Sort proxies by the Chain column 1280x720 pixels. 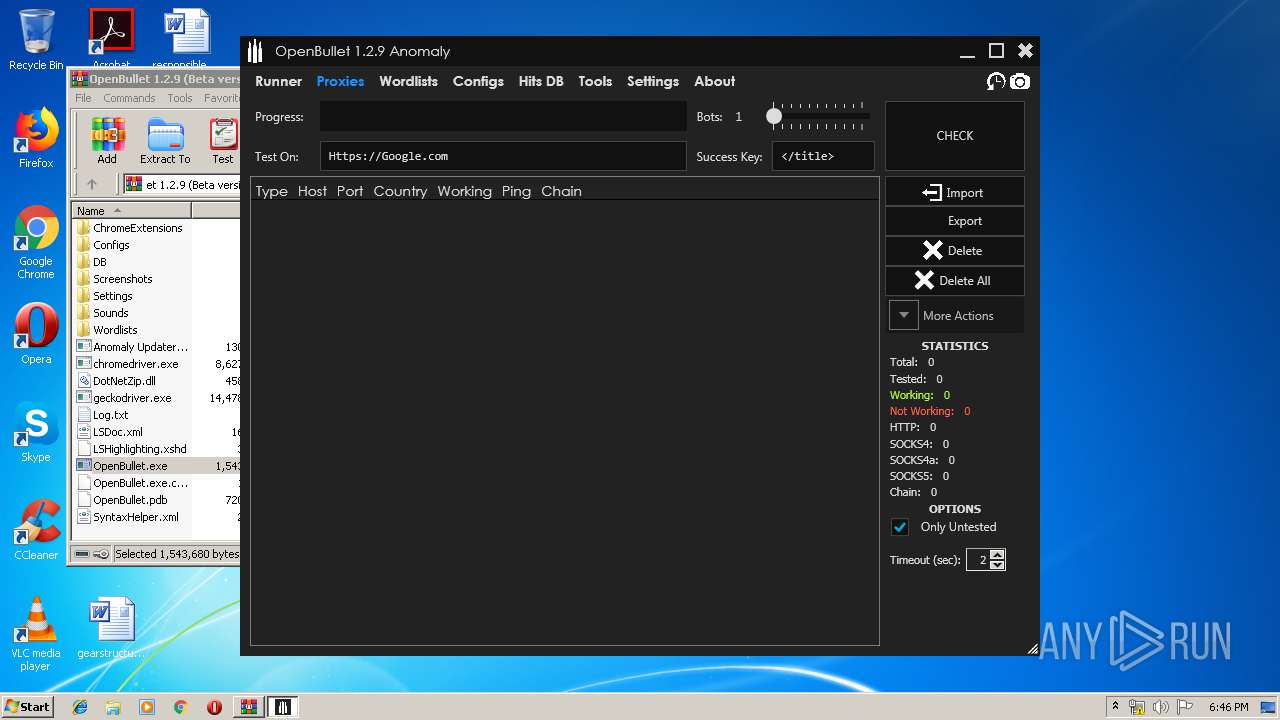561,191
